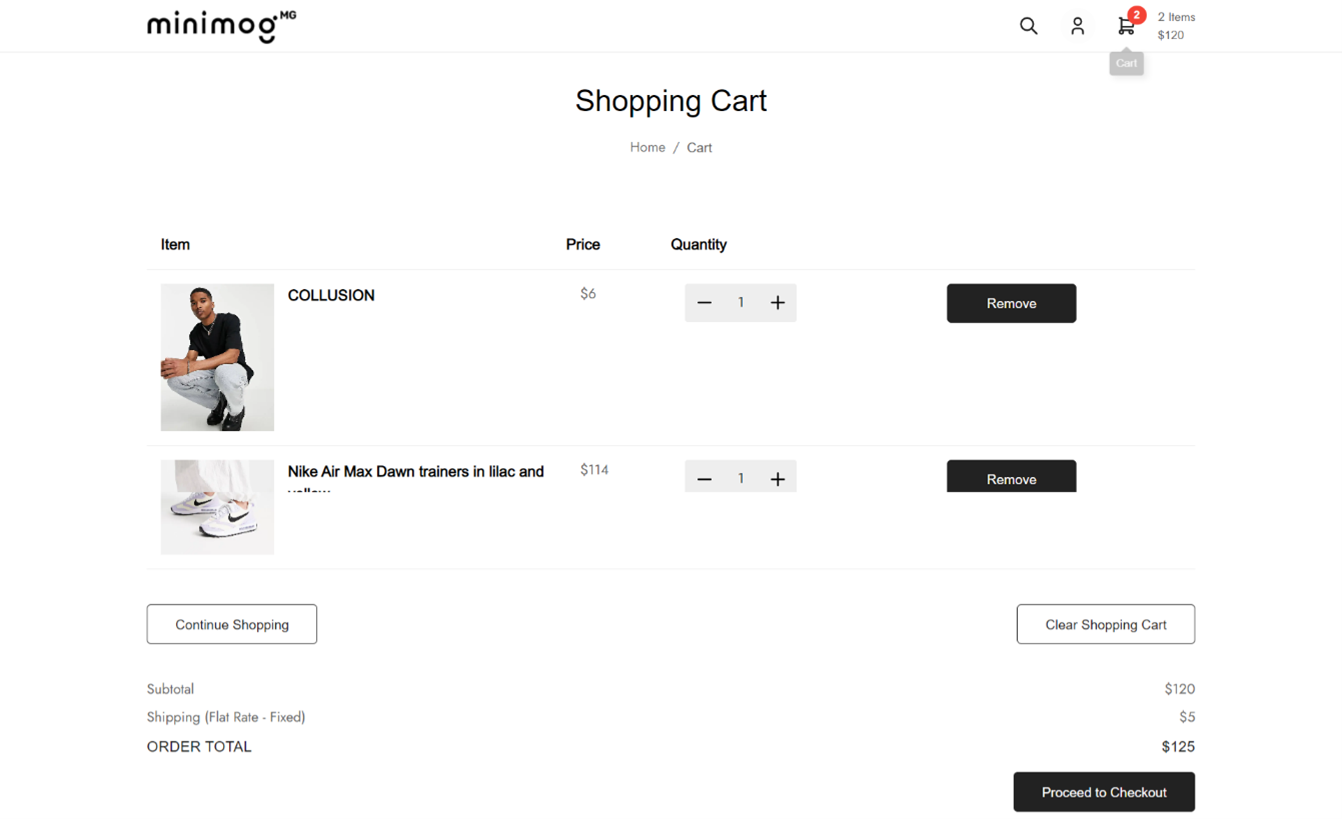Decrease quantity of Nike Air Max trainers
Screen dimensions: 1342x819
click(x=704, y=478)
